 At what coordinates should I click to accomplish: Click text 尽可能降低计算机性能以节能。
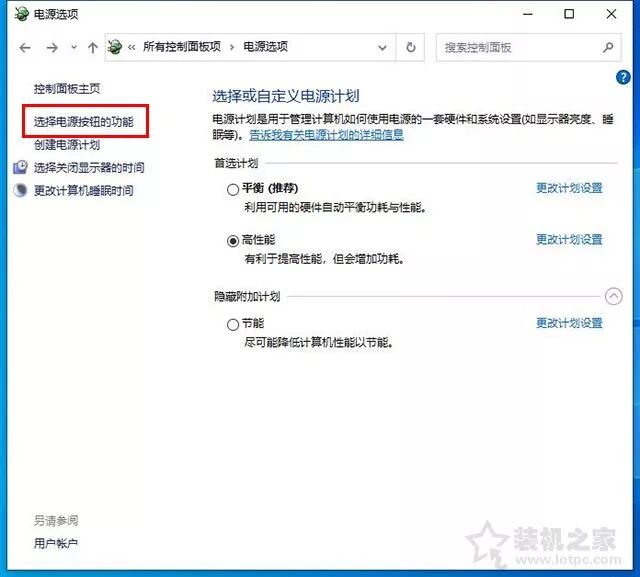click(x=319, y=342)
